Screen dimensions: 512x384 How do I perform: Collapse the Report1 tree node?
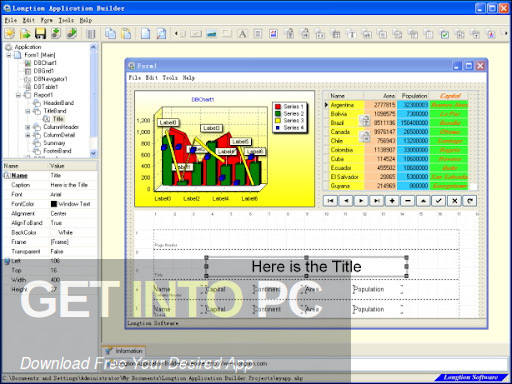coord(19,95)
